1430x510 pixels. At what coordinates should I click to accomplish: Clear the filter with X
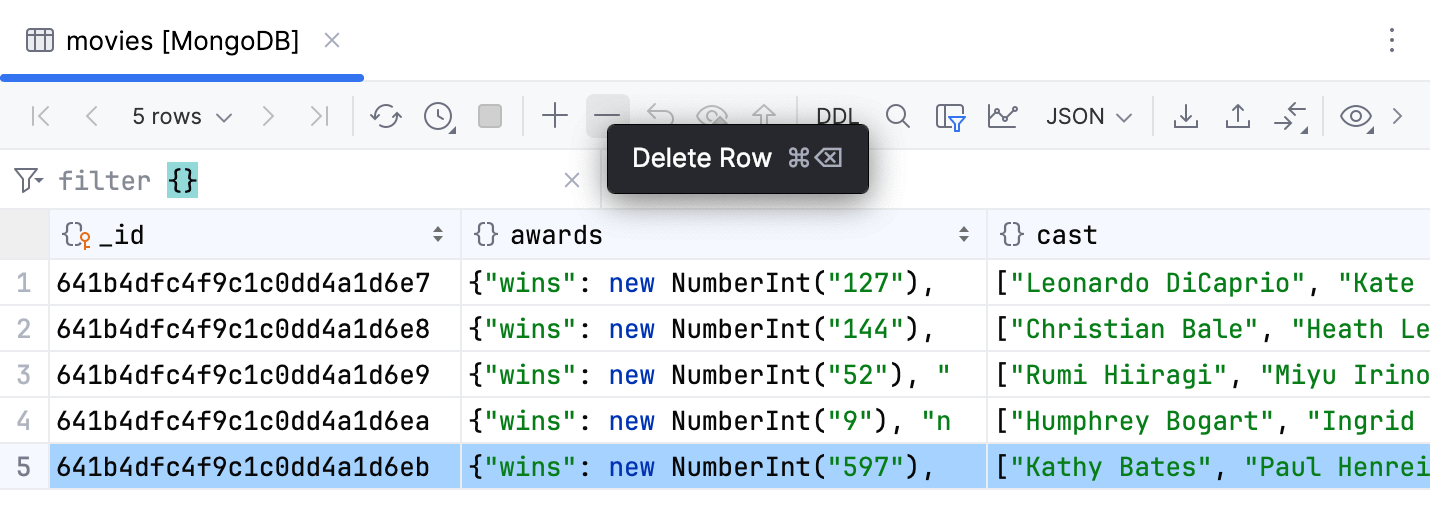coord(572,180)
